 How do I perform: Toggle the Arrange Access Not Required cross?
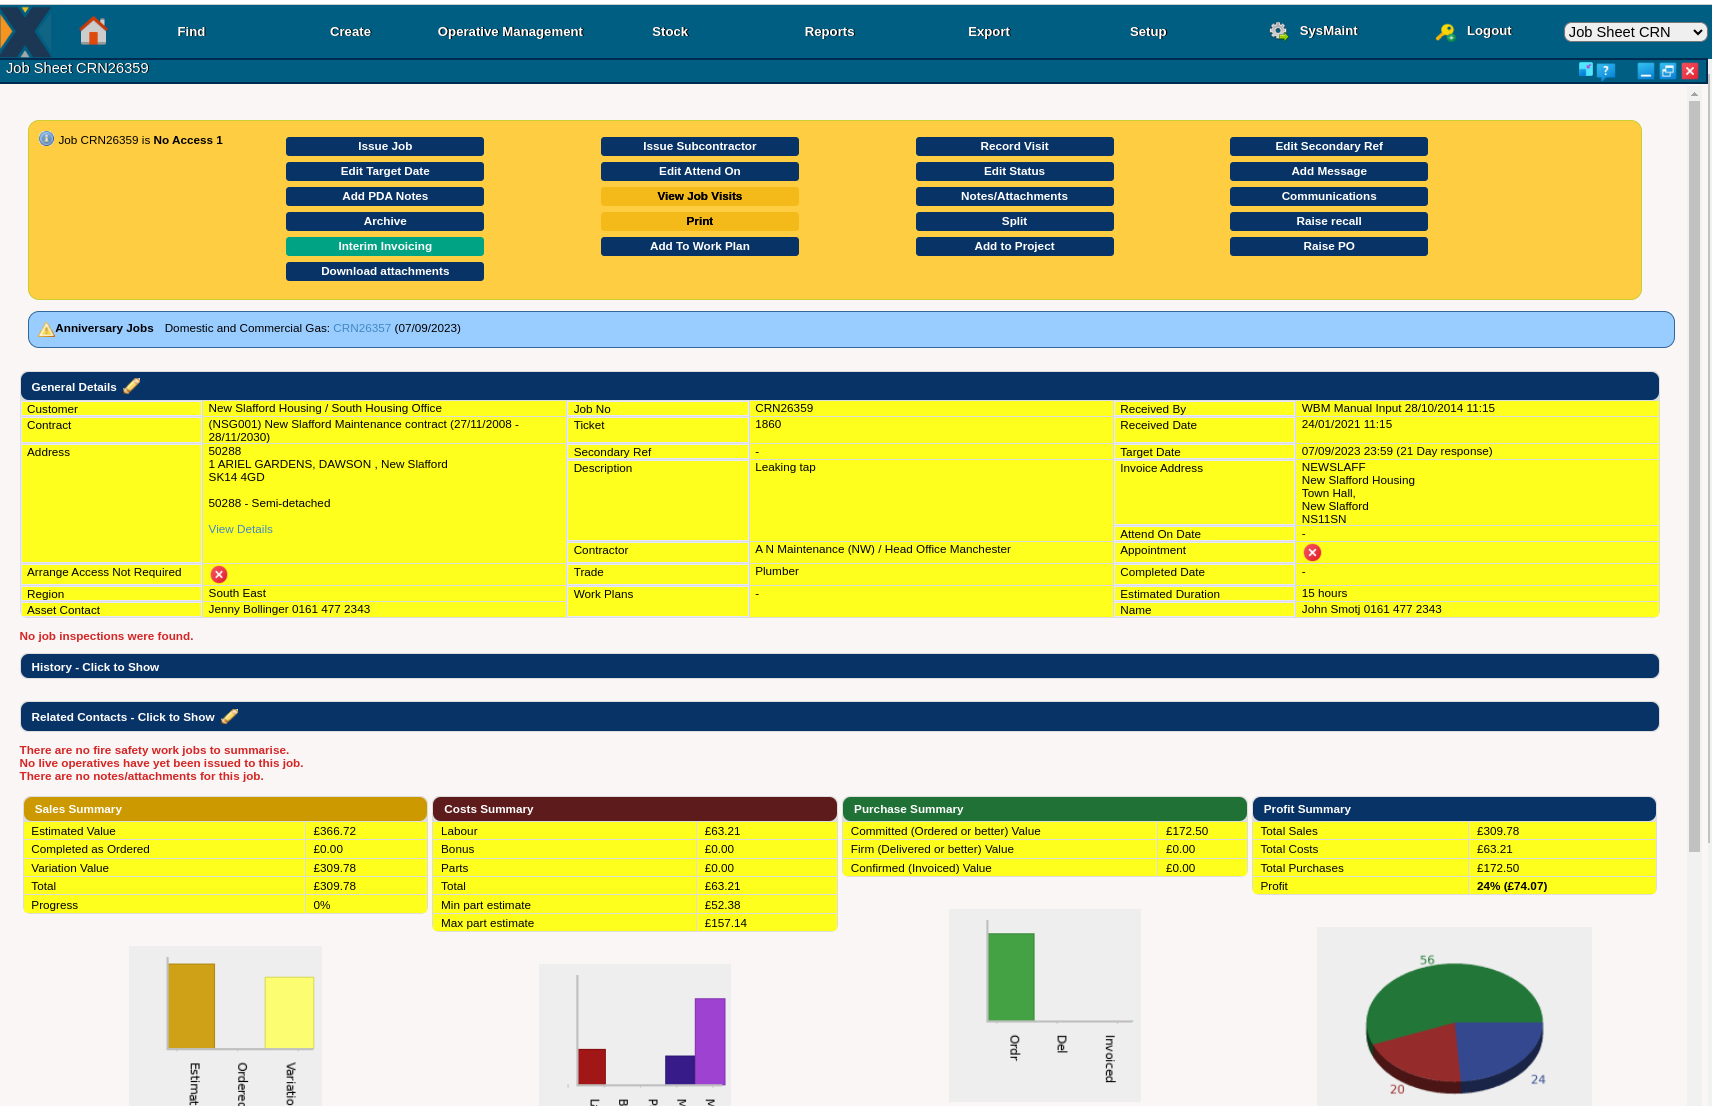click(219, 574)
